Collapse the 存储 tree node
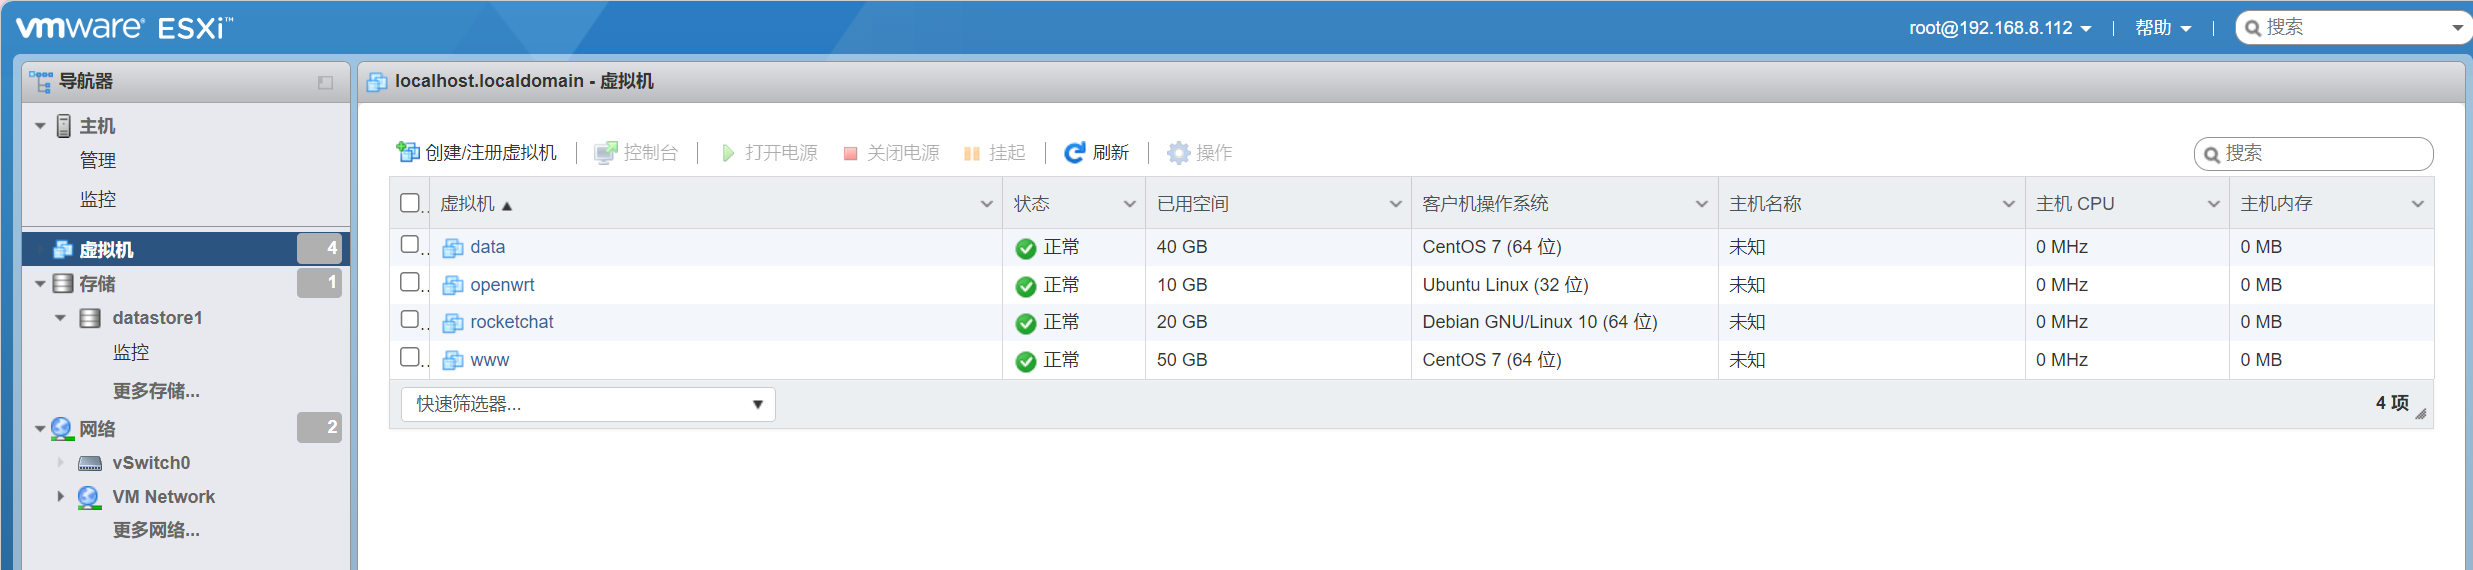 click(x=40, y=284)
